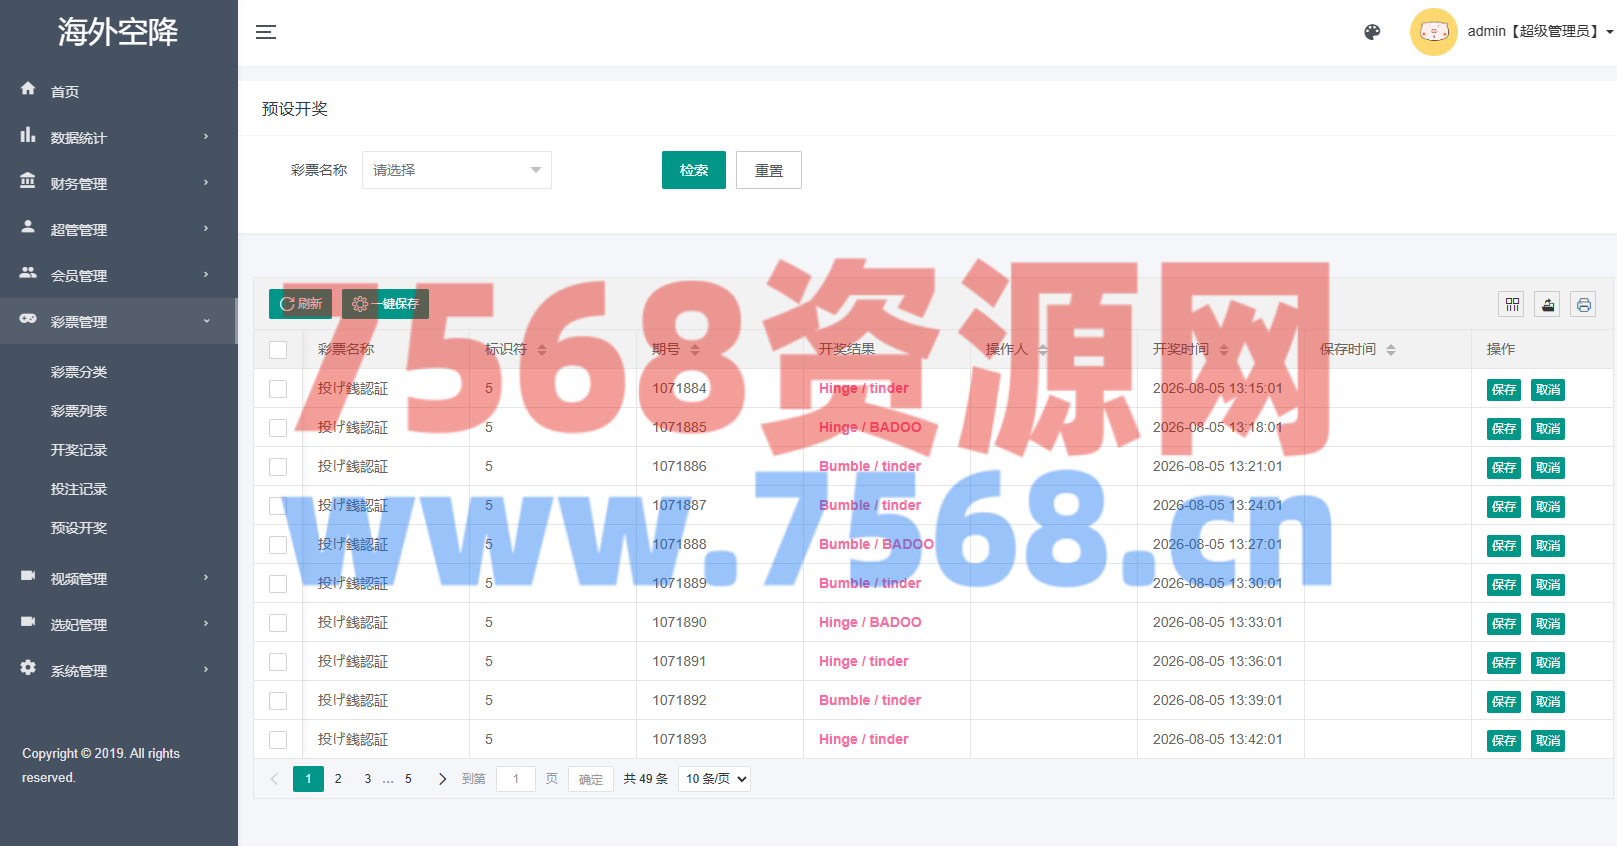The image size is (1617, 846).
Task: Check the row for 期号 1071887
Action: pos(278,506)
